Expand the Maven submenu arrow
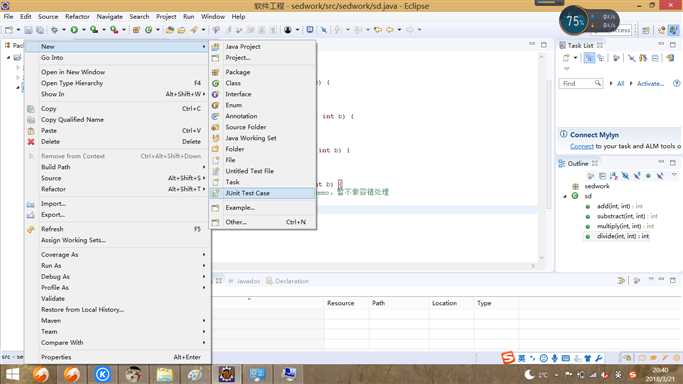The image size is (683, 384). (204, 320)
